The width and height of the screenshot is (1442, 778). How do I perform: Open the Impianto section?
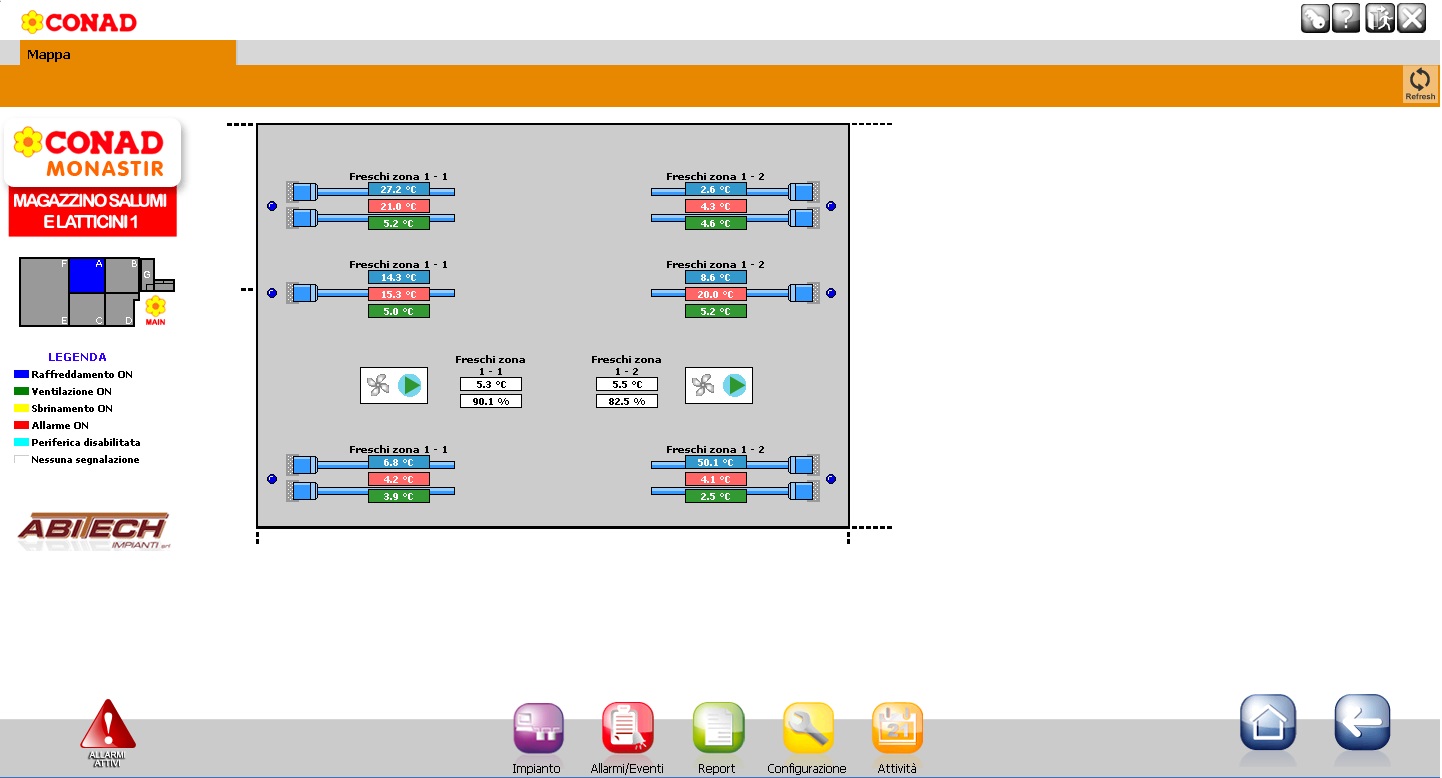538,729
